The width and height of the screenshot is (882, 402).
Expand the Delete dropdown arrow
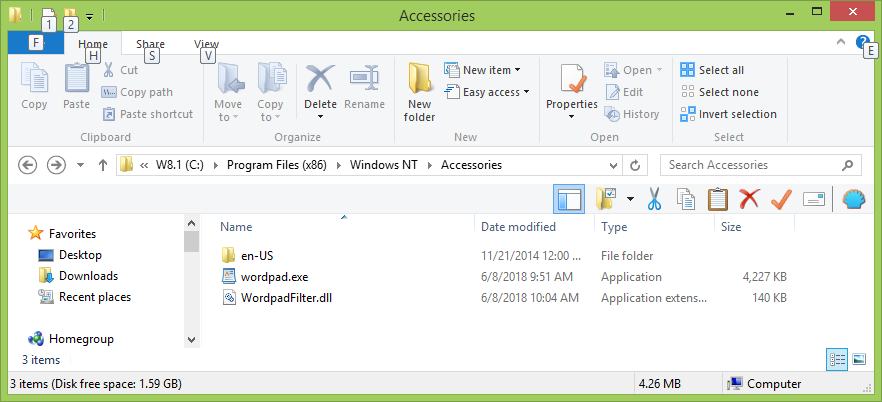pyautogui.click(x=321, y=117)
